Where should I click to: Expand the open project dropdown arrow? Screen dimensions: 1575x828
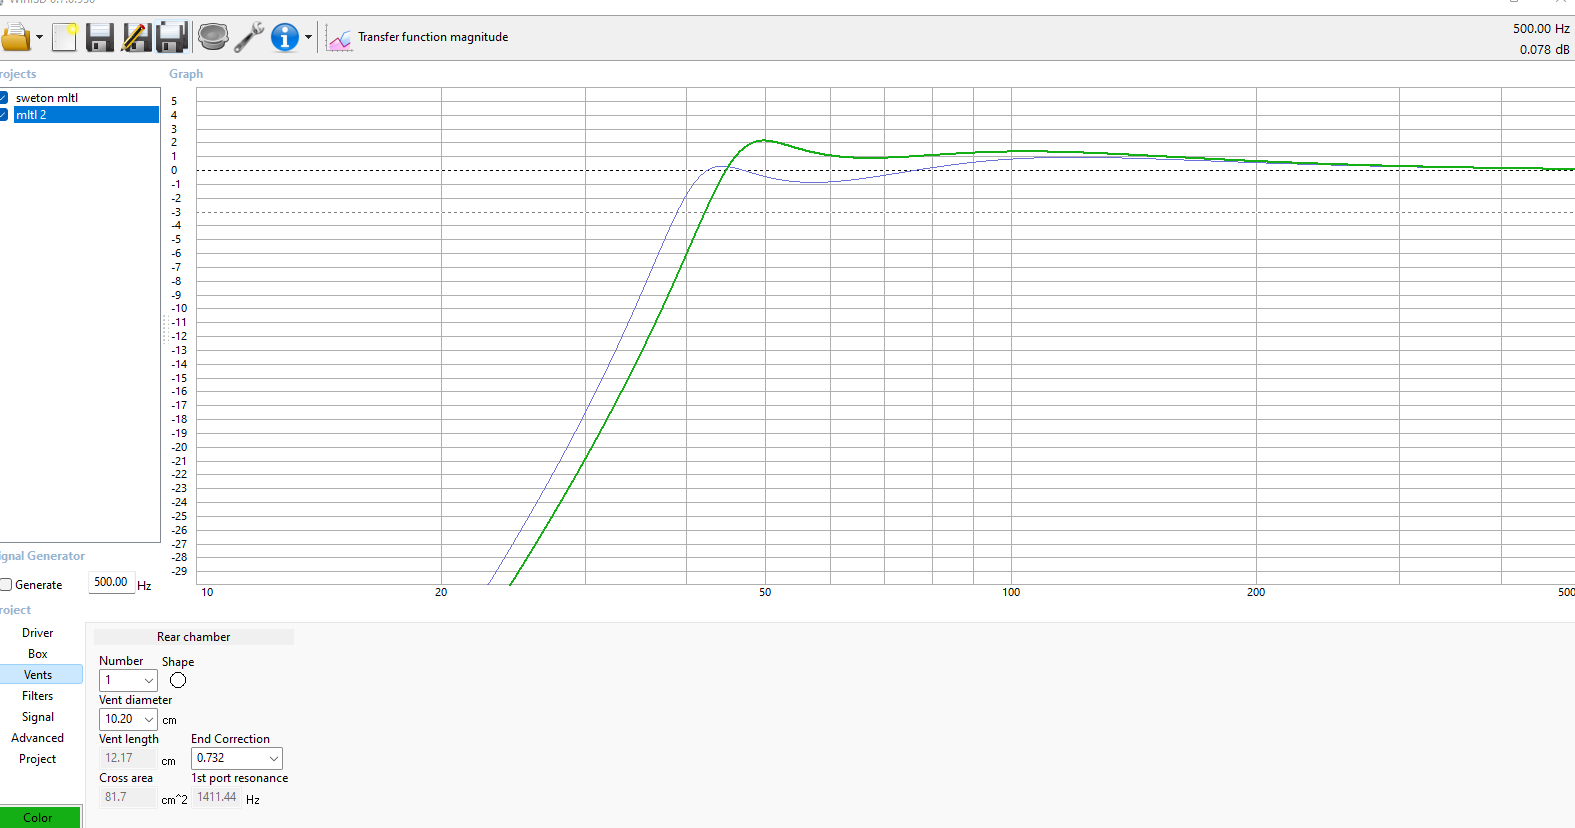(39, 37)
